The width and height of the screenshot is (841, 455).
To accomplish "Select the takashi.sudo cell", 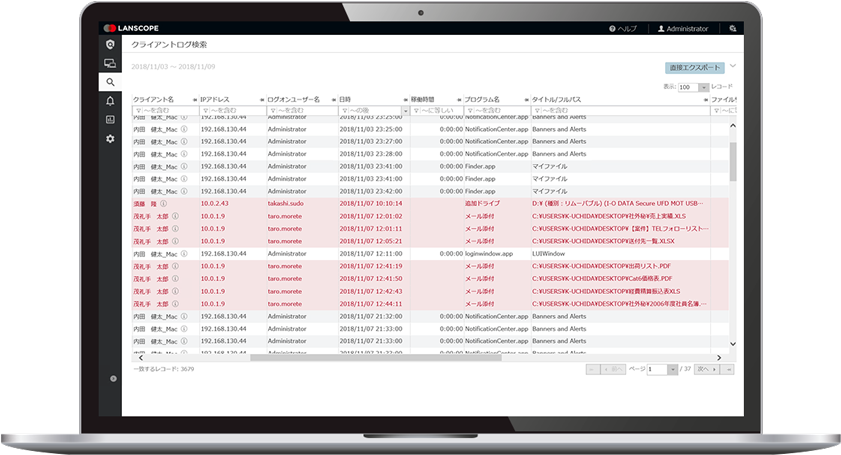I will [285, 204].
